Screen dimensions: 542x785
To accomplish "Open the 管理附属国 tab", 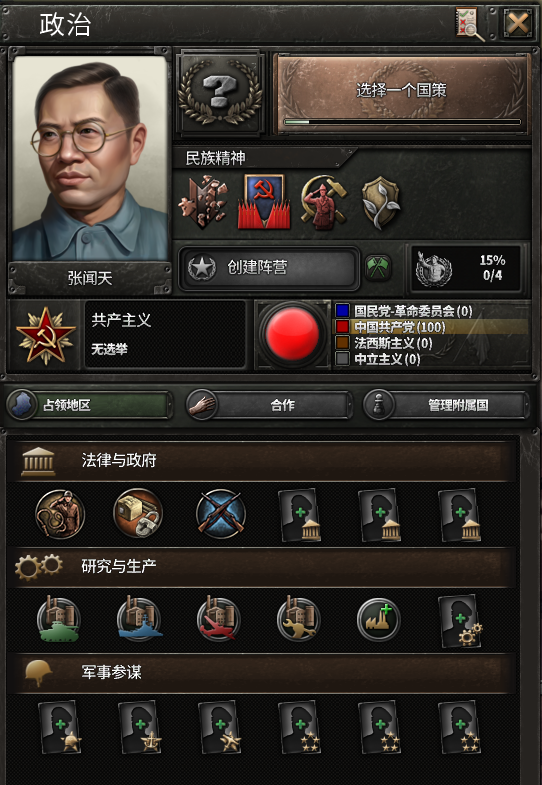I will point(446,405).
